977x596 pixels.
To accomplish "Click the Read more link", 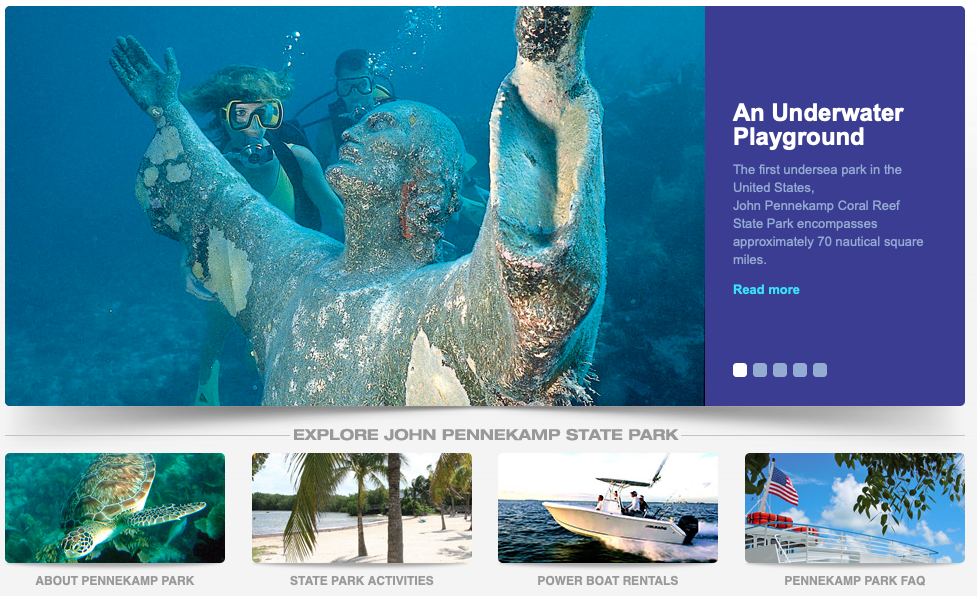I will 766,290.
